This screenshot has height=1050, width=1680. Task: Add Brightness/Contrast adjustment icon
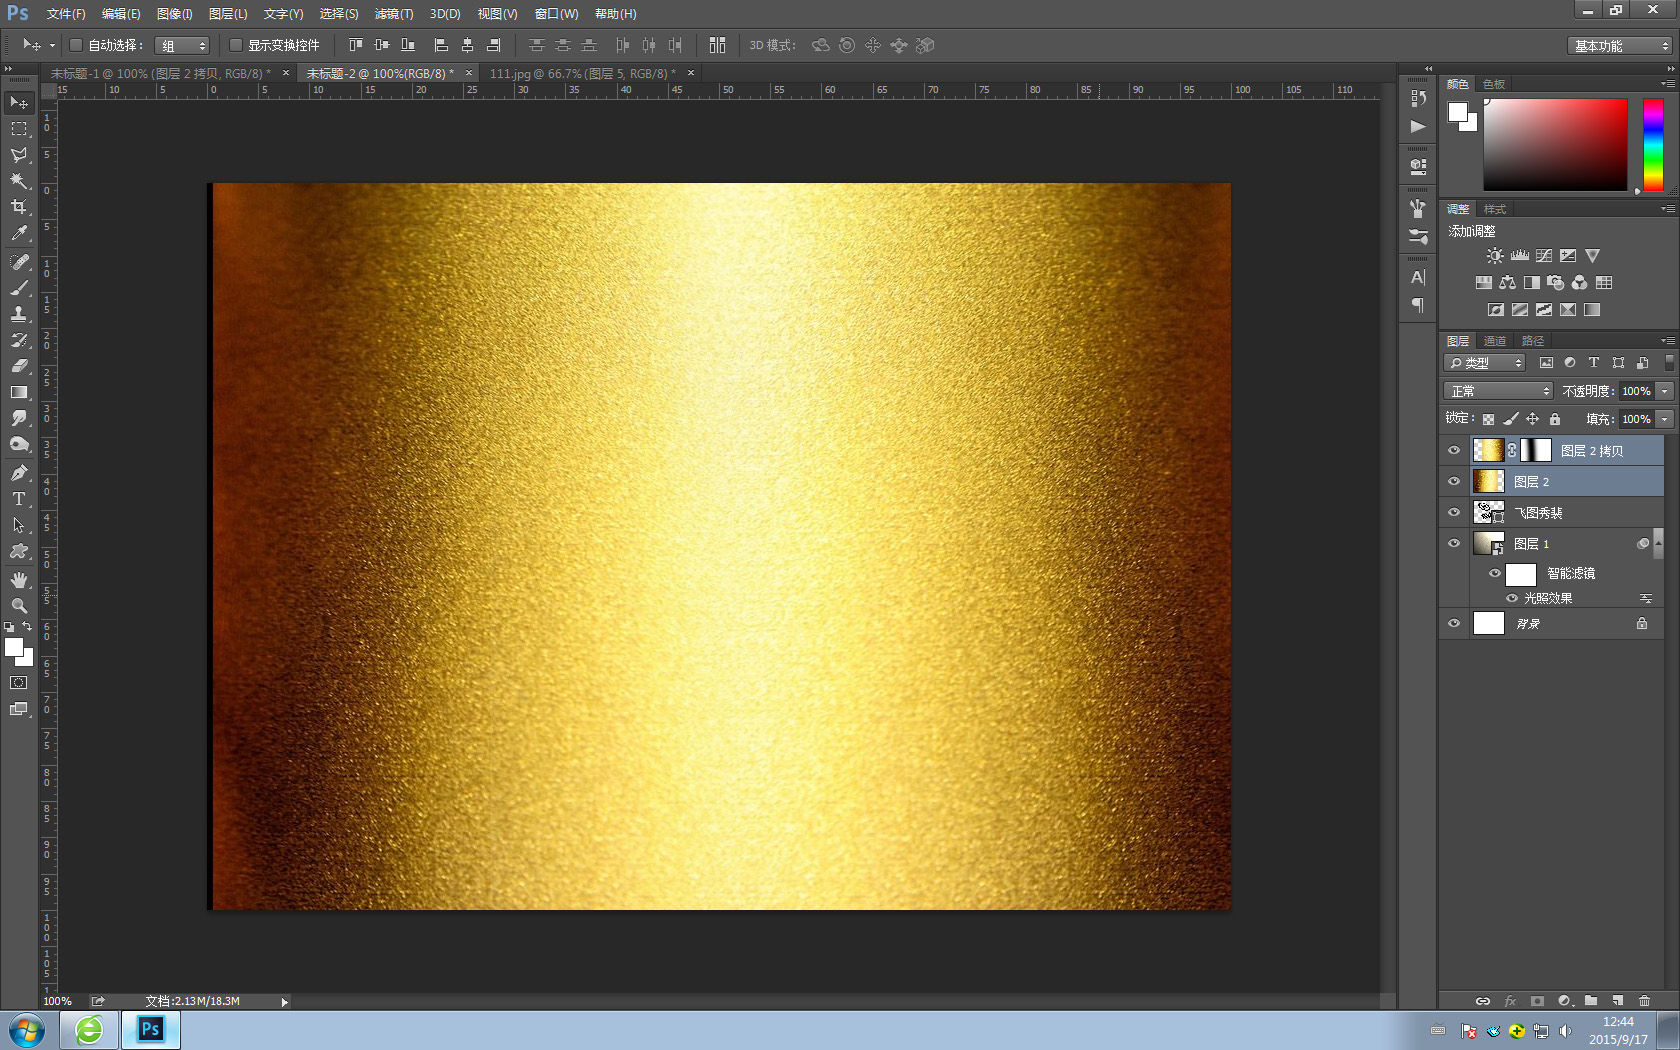tap(1494, 256)
